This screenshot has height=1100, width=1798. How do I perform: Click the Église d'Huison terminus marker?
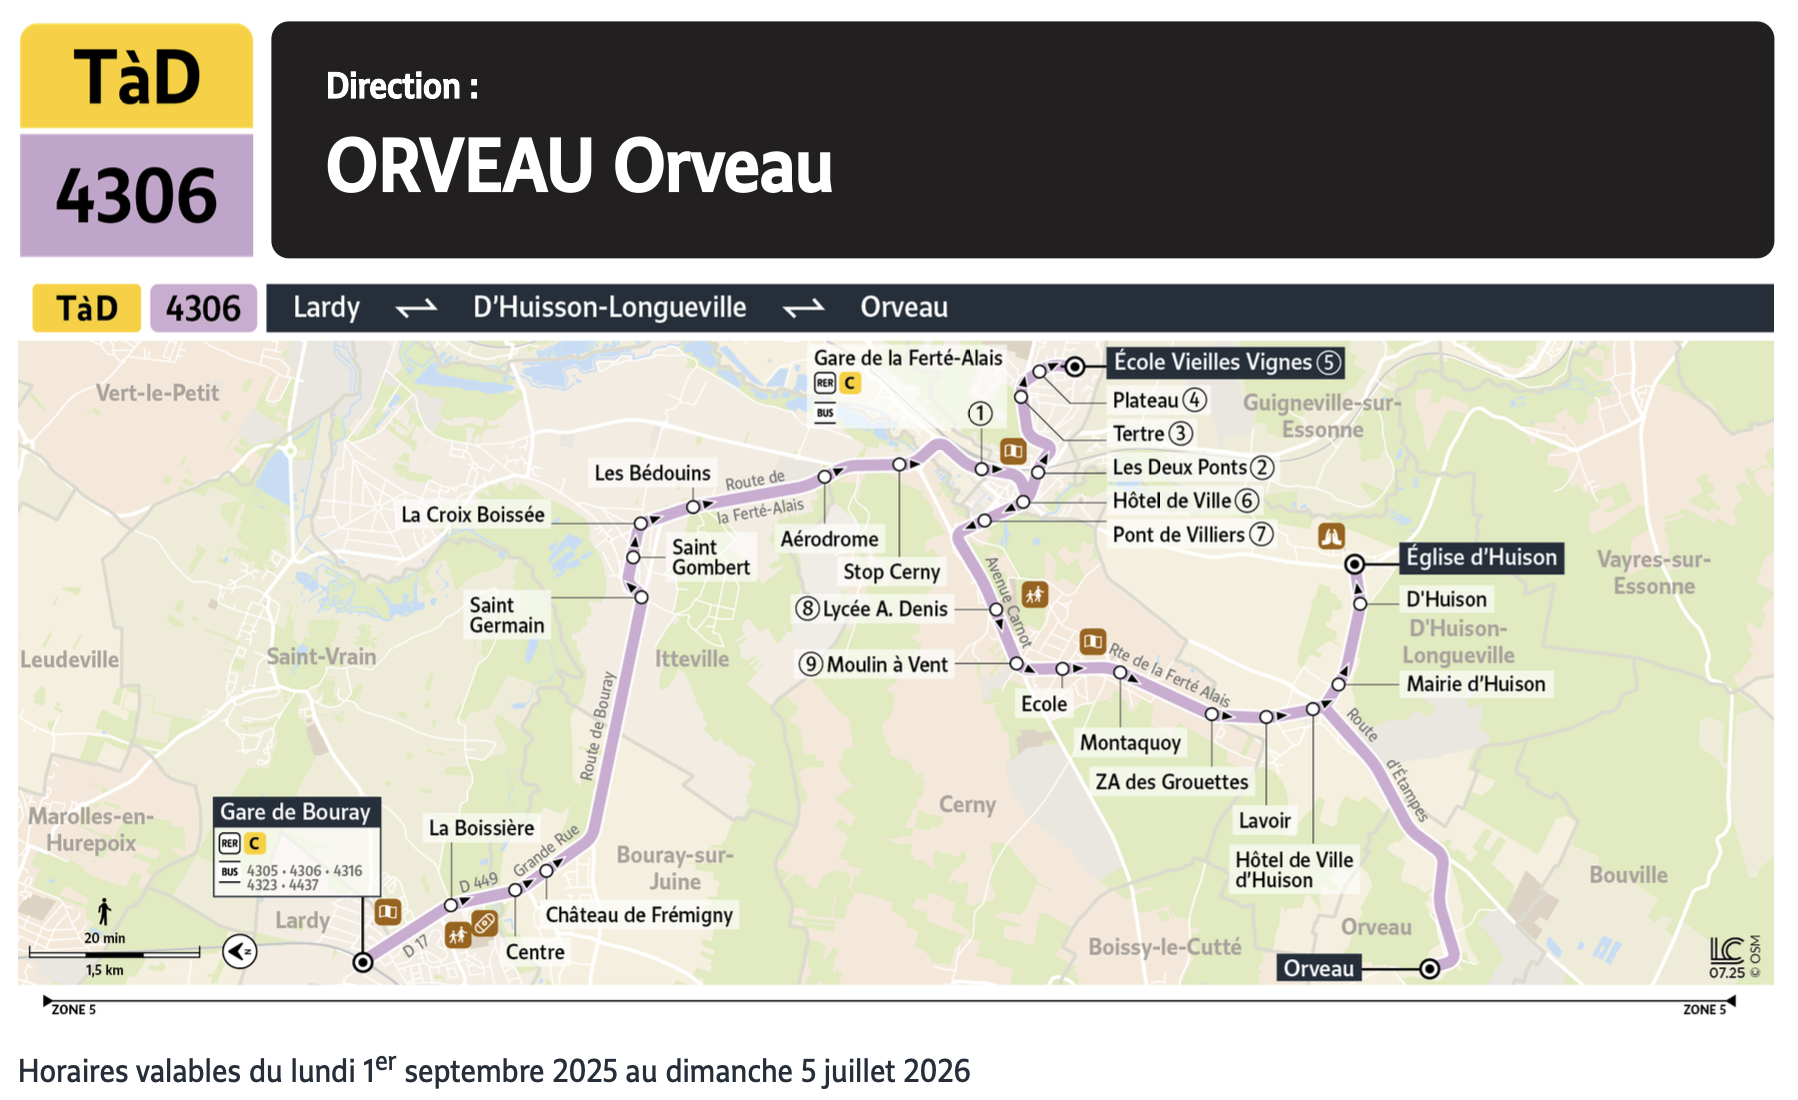click(x=1355, y=565)
